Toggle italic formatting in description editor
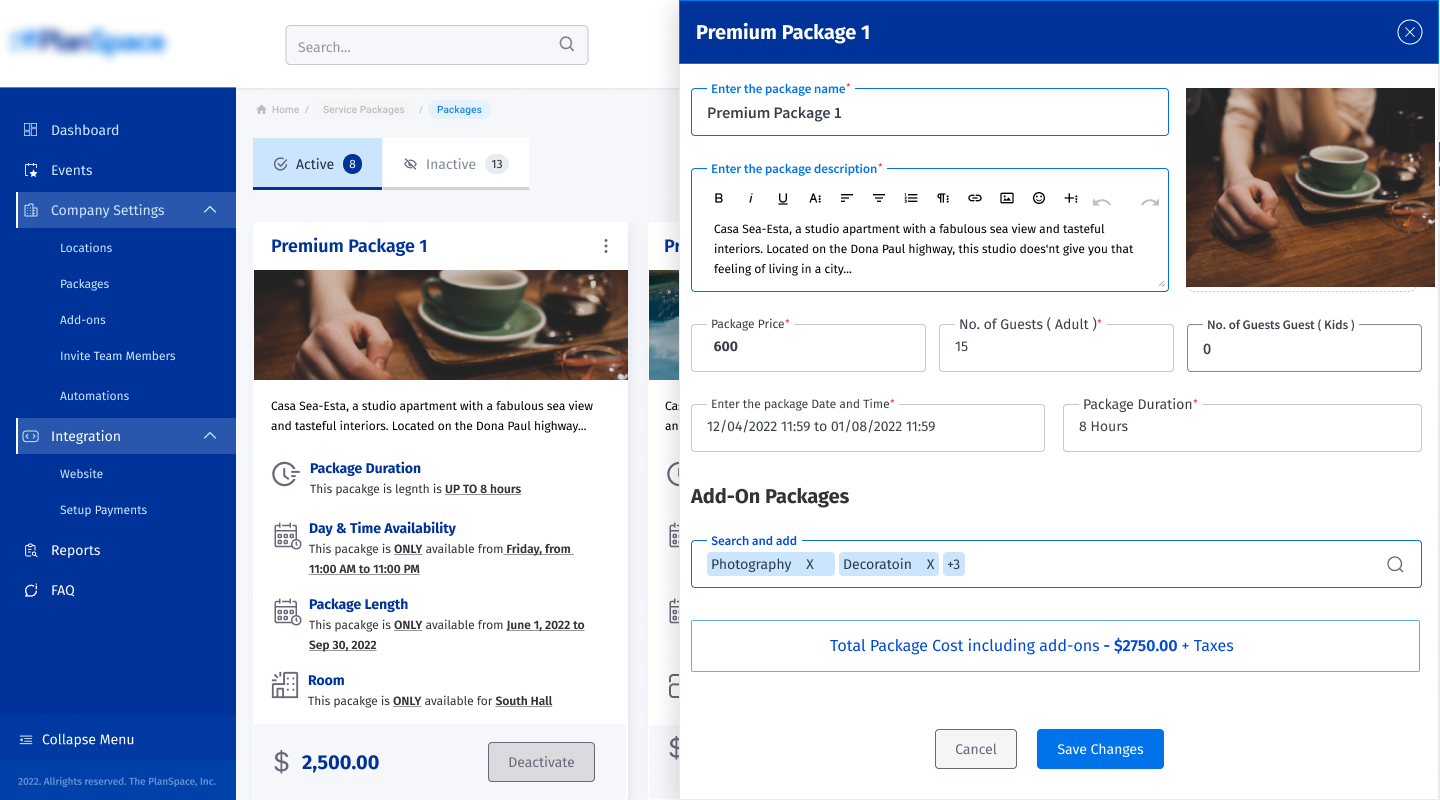1440x800 pixels. (x=751, y=198)
